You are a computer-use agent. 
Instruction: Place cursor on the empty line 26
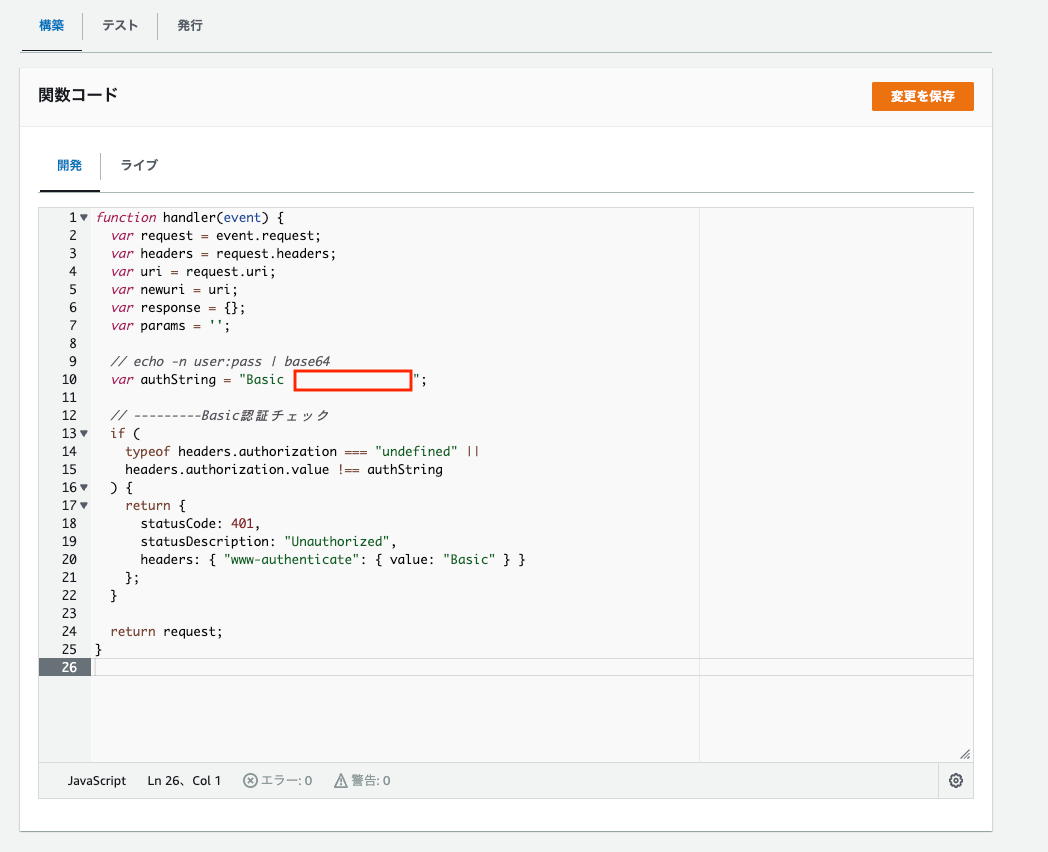pyautogui.click(x=531, y=667)
